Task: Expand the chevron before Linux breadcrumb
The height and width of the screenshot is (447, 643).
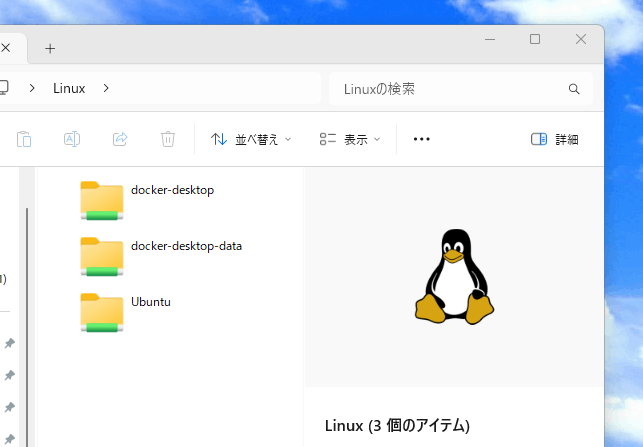Action: coord(32,88)
